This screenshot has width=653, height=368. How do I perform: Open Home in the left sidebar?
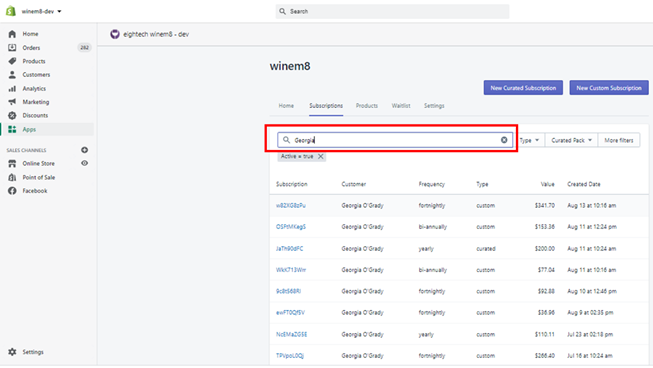click(x=30, y=34)
